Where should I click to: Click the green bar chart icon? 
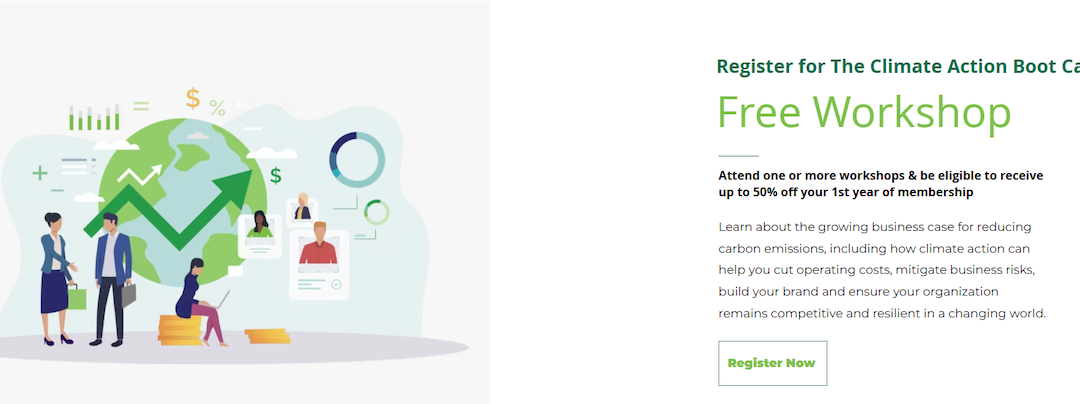coord(95,117)
